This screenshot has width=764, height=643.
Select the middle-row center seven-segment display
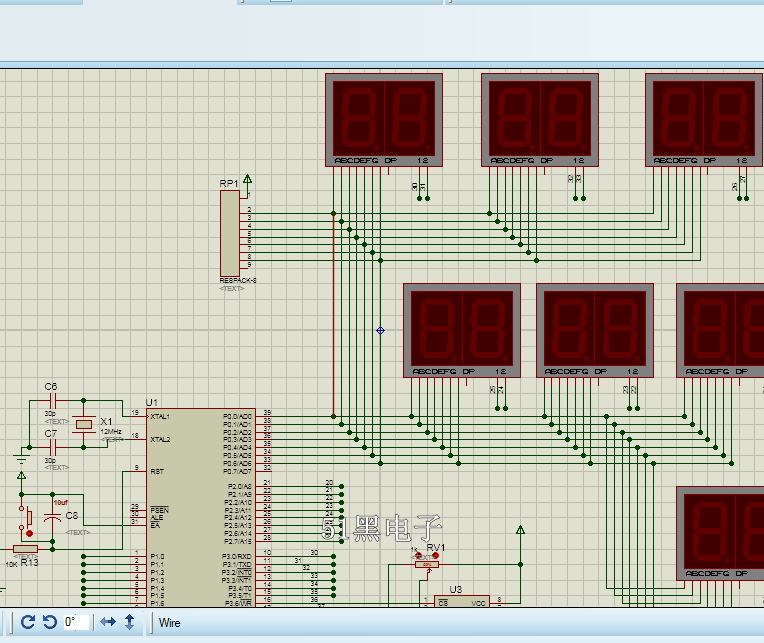click(595, 330)
